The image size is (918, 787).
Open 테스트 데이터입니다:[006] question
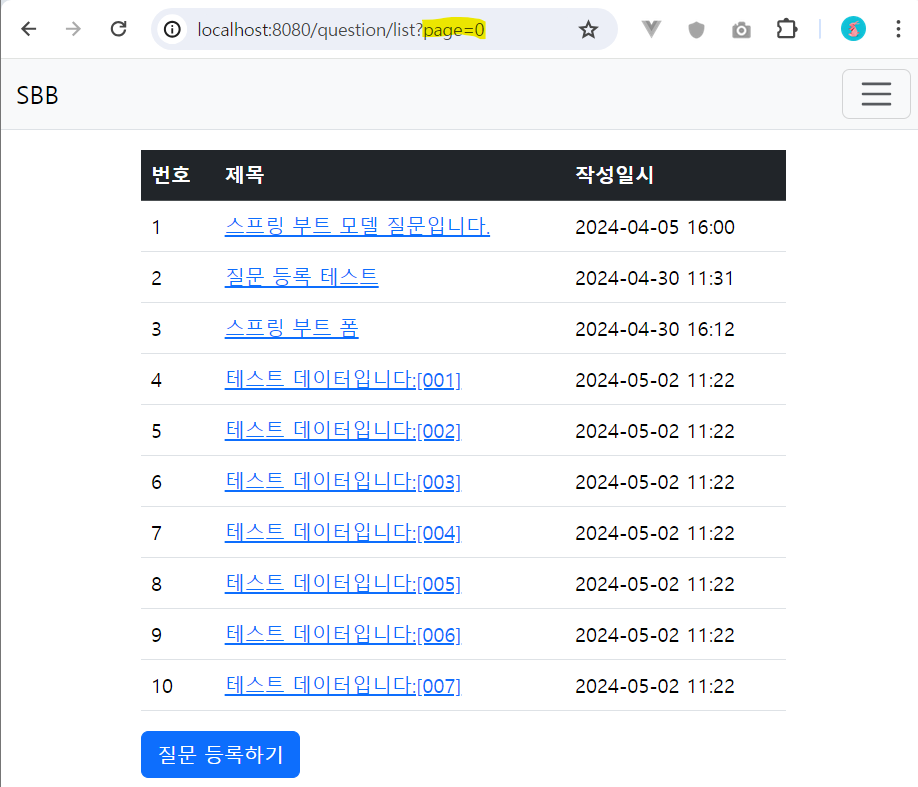pyautogui.click(x=343, y=634)
